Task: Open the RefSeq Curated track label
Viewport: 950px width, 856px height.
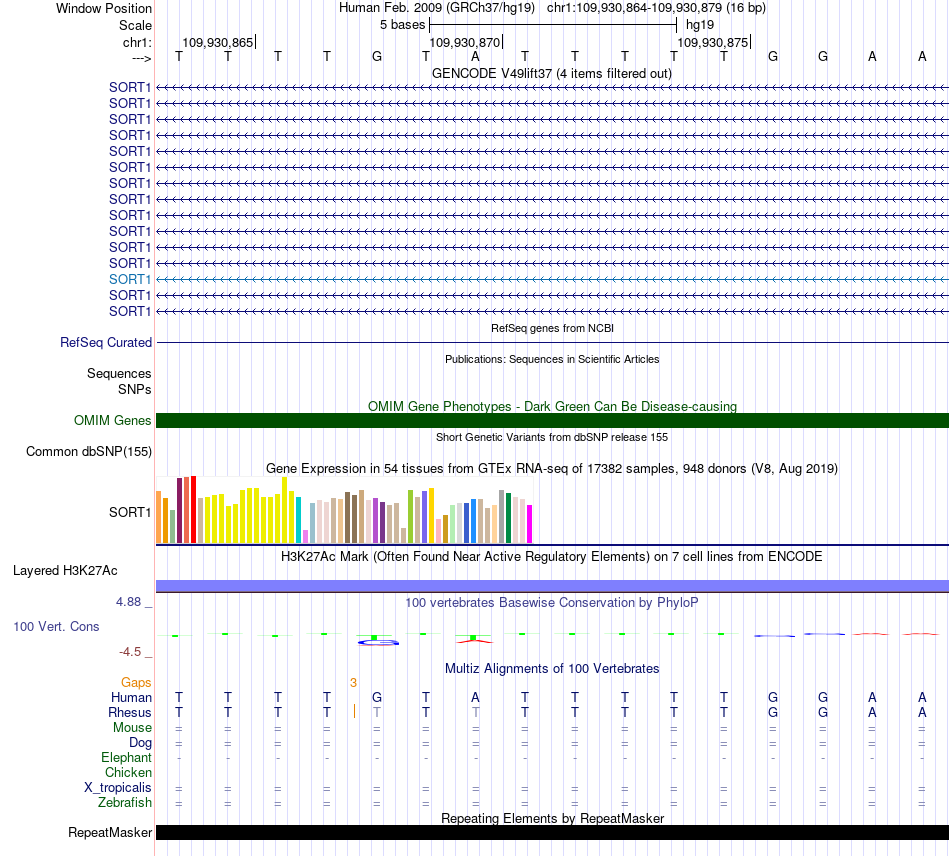Action: (106, 342)
